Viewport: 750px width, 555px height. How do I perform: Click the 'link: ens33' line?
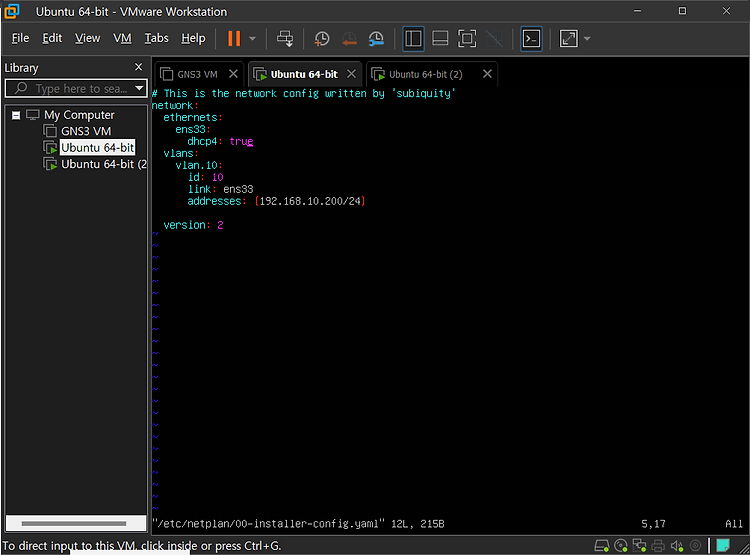220,189
